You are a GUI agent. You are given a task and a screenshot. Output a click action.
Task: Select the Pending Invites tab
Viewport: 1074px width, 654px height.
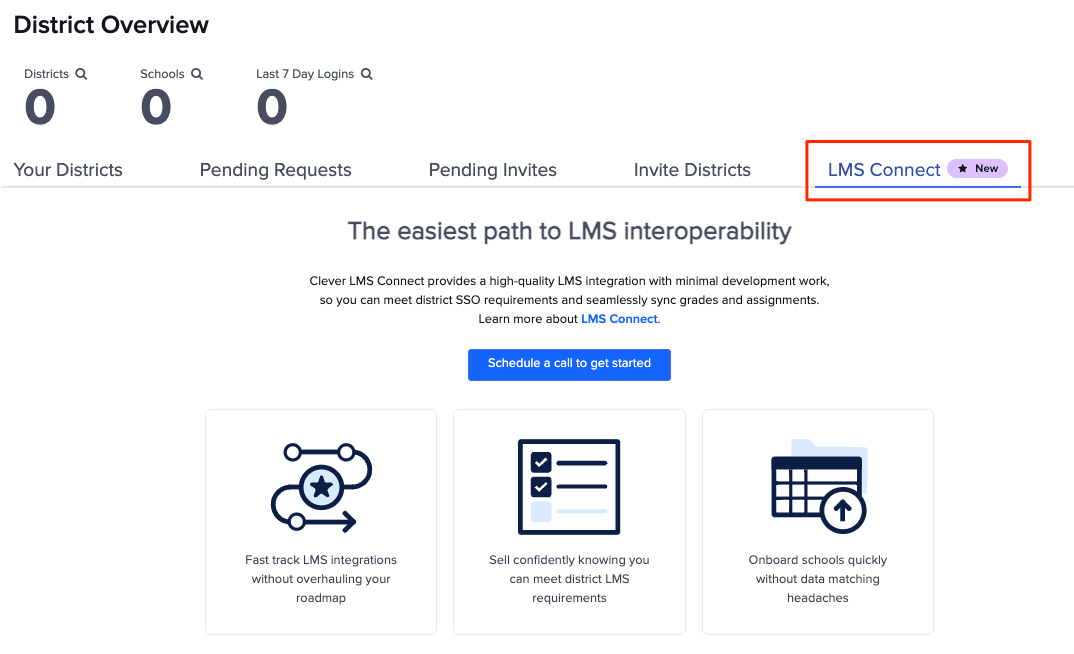coord(492,170)
